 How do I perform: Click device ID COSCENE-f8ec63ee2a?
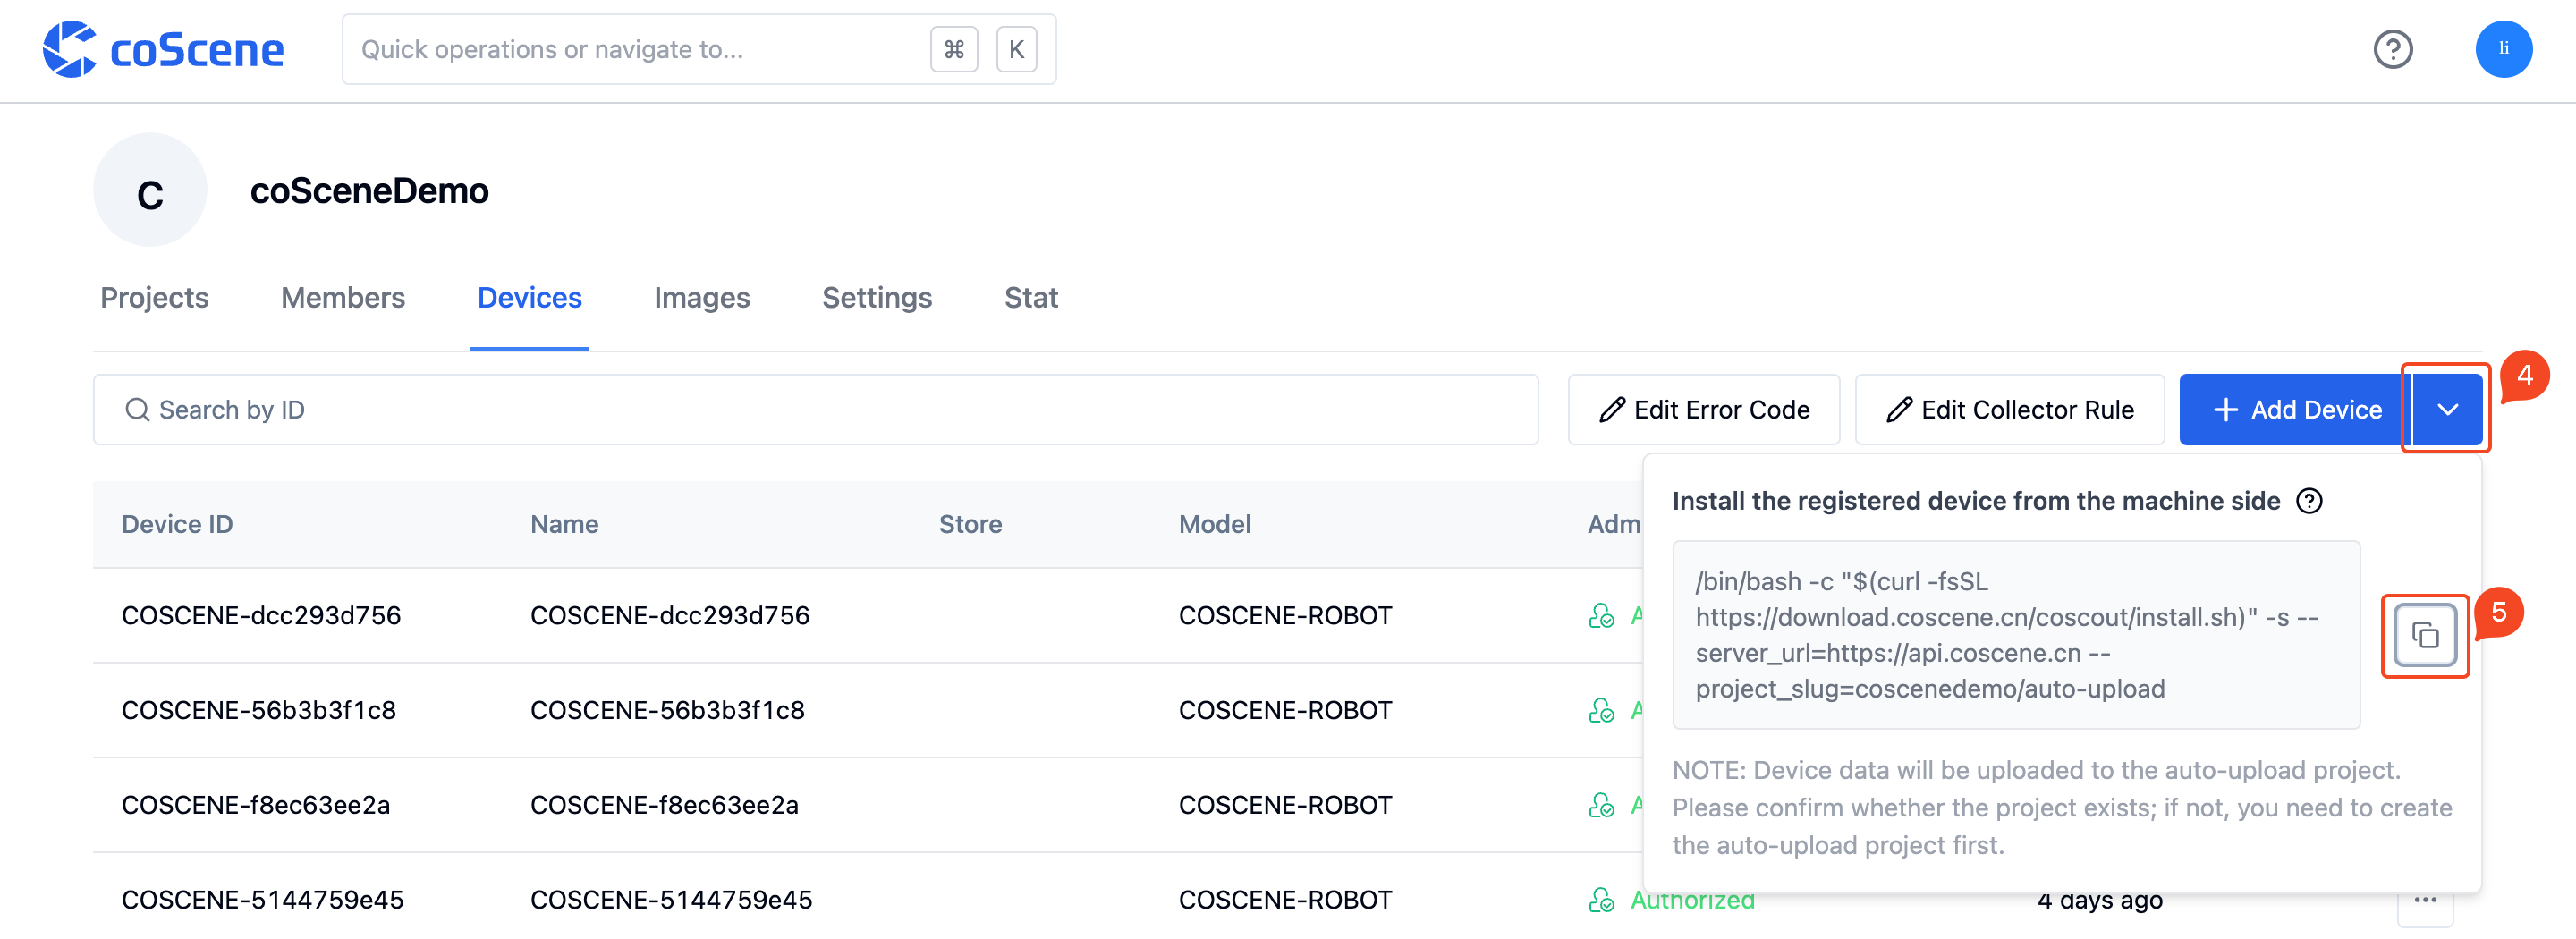[256, 806]
